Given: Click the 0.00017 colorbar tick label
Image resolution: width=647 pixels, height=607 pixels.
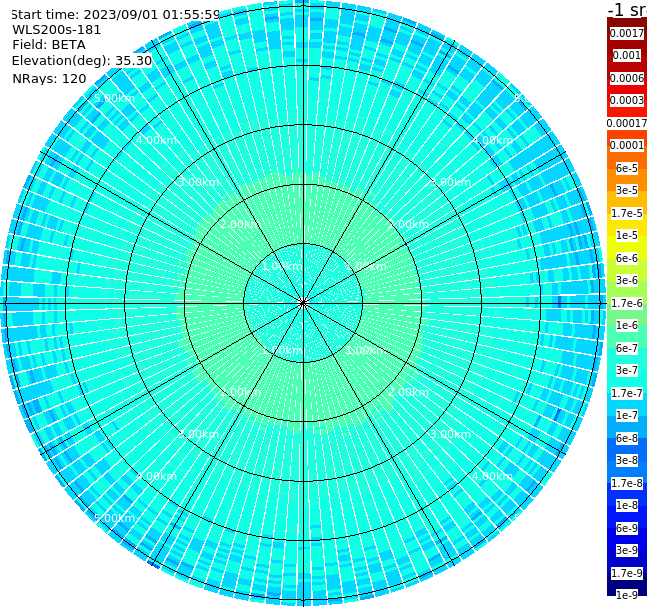Looking at the screenshot, I should [627, 123].
